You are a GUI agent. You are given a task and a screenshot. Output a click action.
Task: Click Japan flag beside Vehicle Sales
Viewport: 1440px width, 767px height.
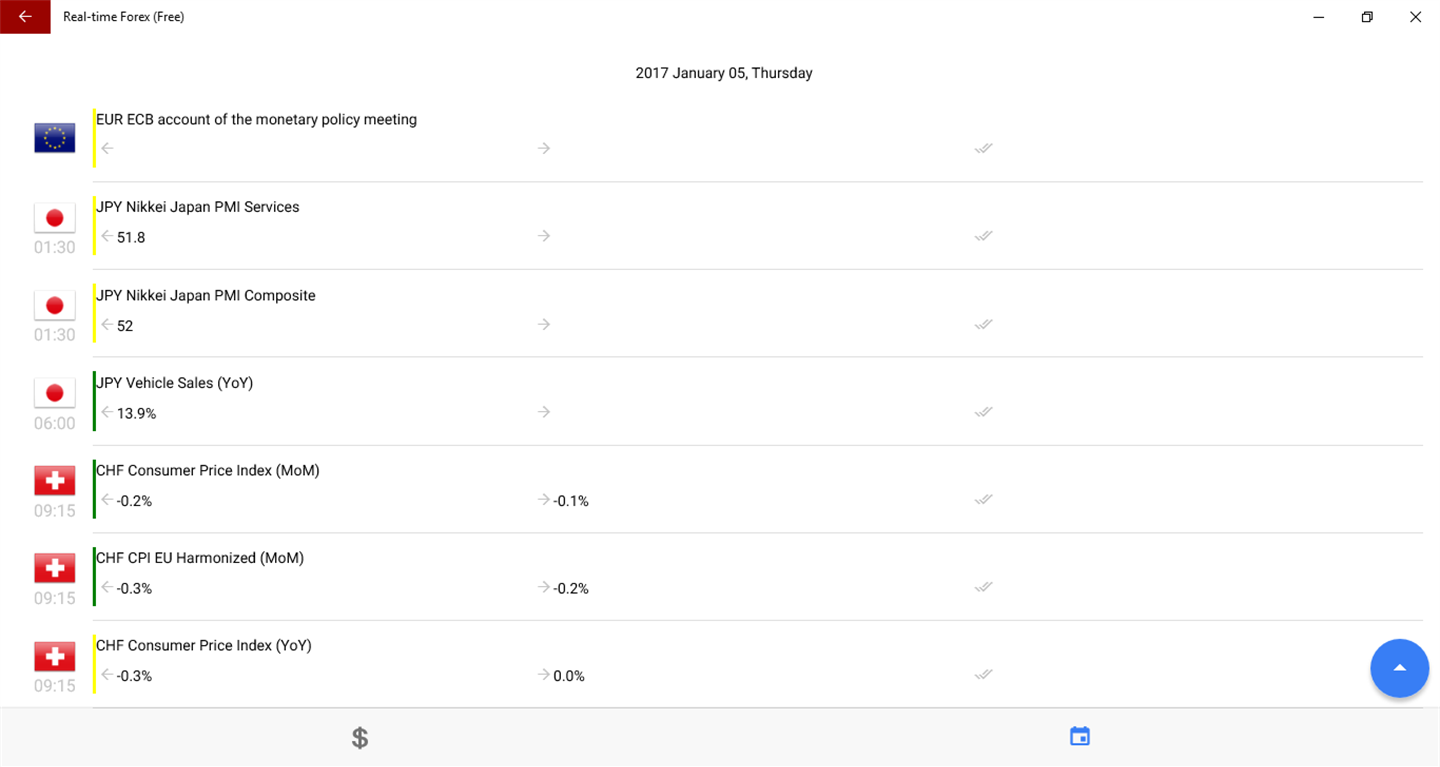(x=55, y=393)
